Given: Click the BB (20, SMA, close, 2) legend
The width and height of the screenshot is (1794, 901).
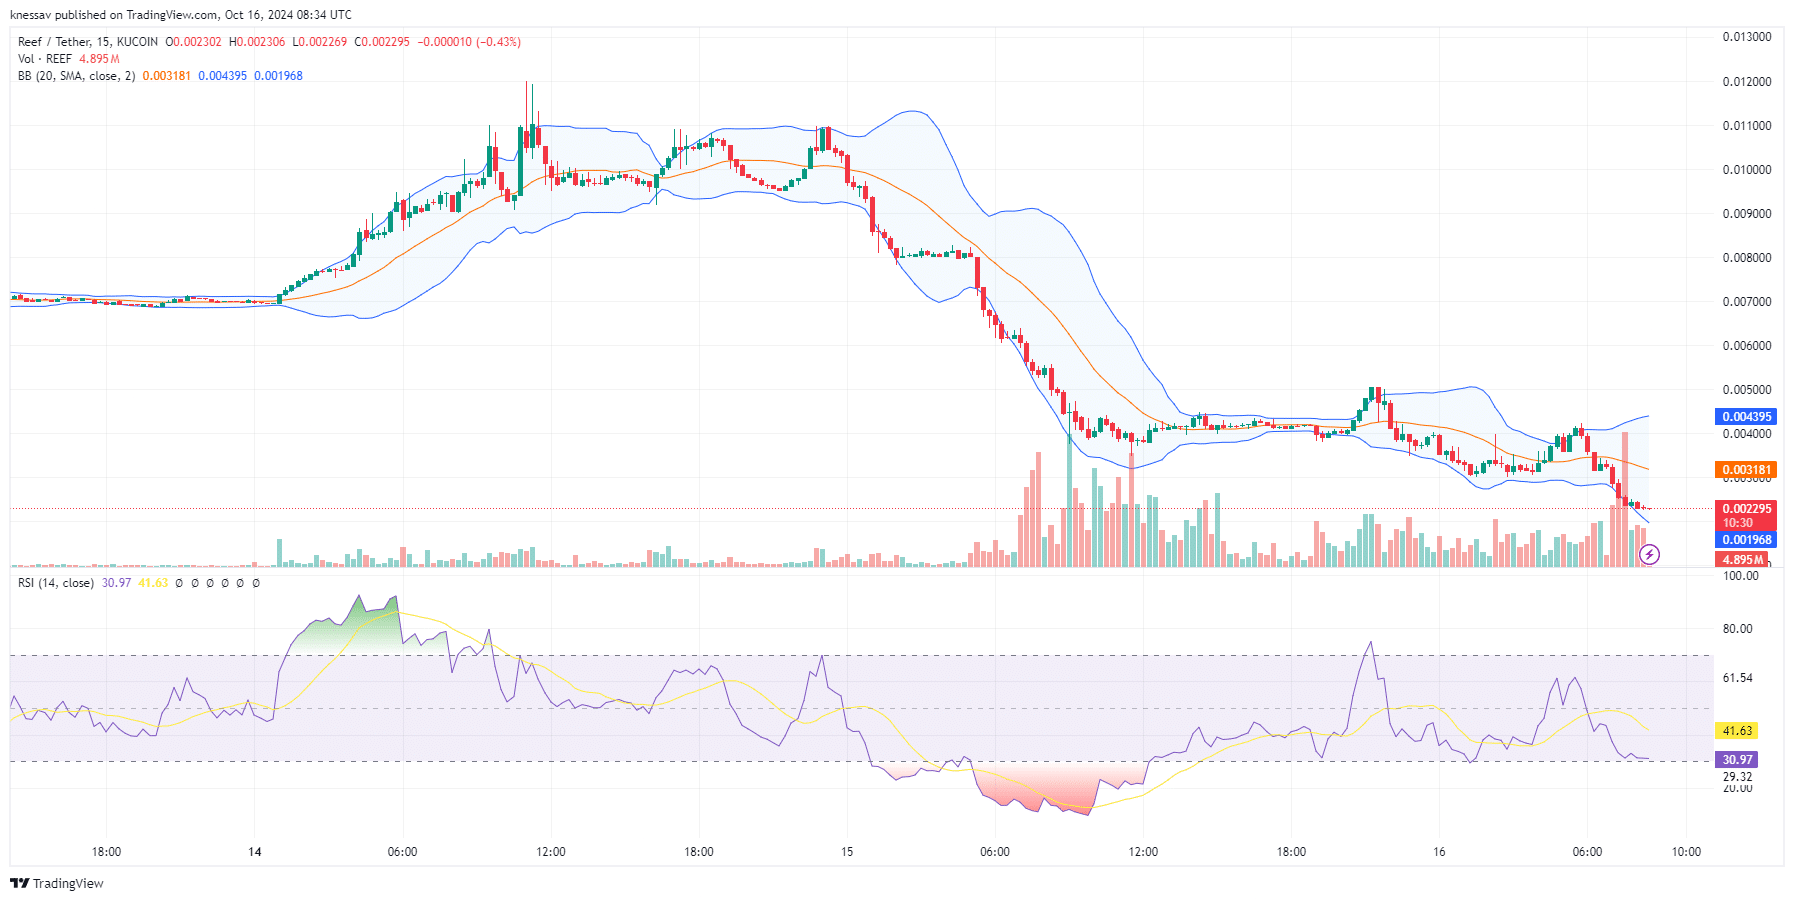Looking at the screenshot, I should point(76,76).
